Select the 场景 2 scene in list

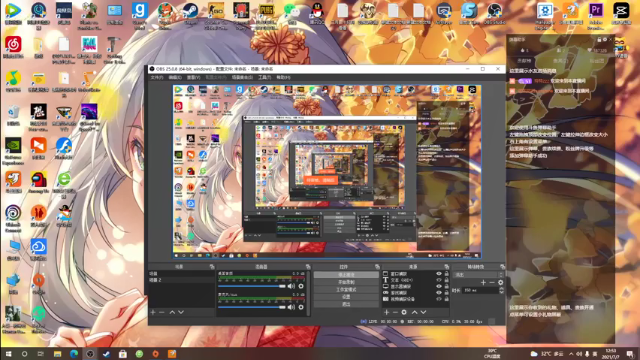click(181, 280)
